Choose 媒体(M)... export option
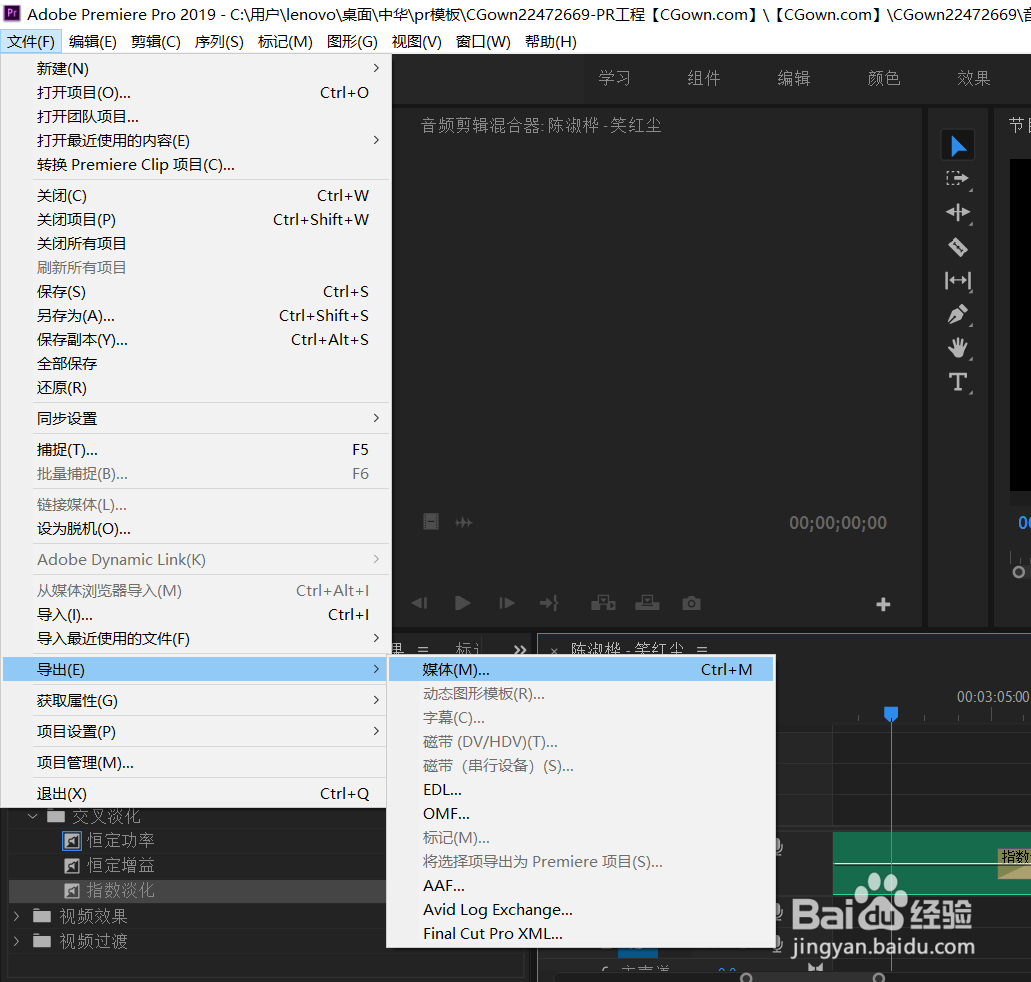This screenshot has width=1031, height=982. pos(581,670)
